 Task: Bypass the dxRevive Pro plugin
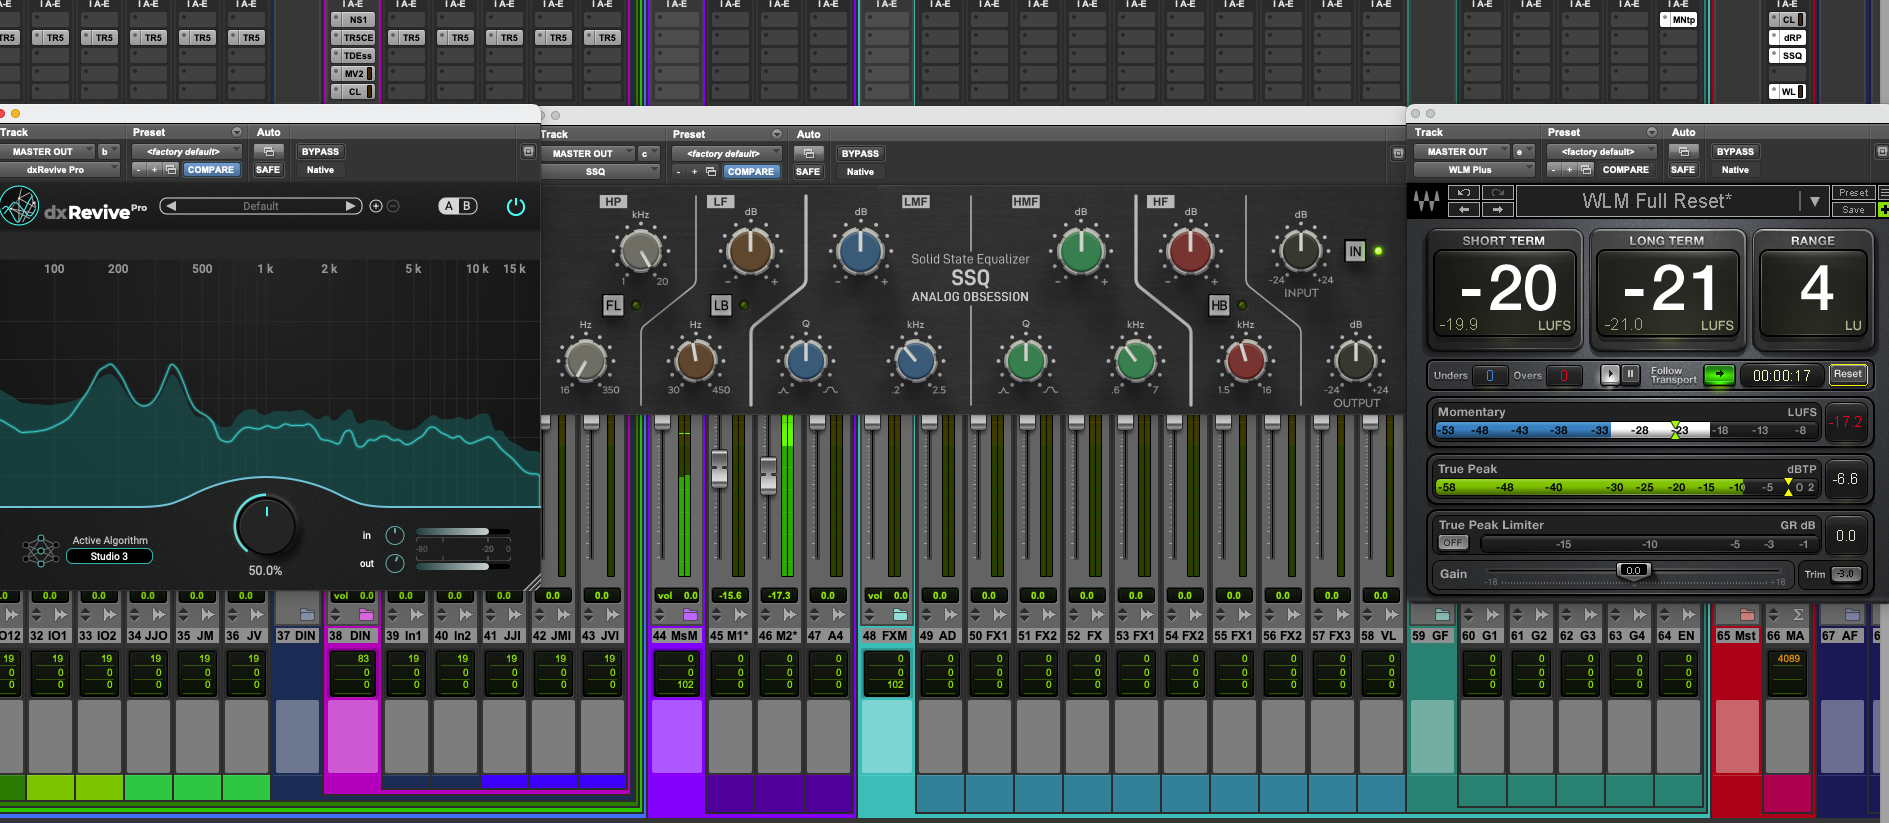click(x=320, y=152)
